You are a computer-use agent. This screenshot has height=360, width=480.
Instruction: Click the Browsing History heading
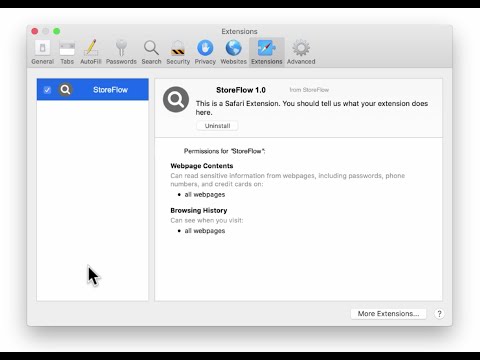click(x=199, y=210)
